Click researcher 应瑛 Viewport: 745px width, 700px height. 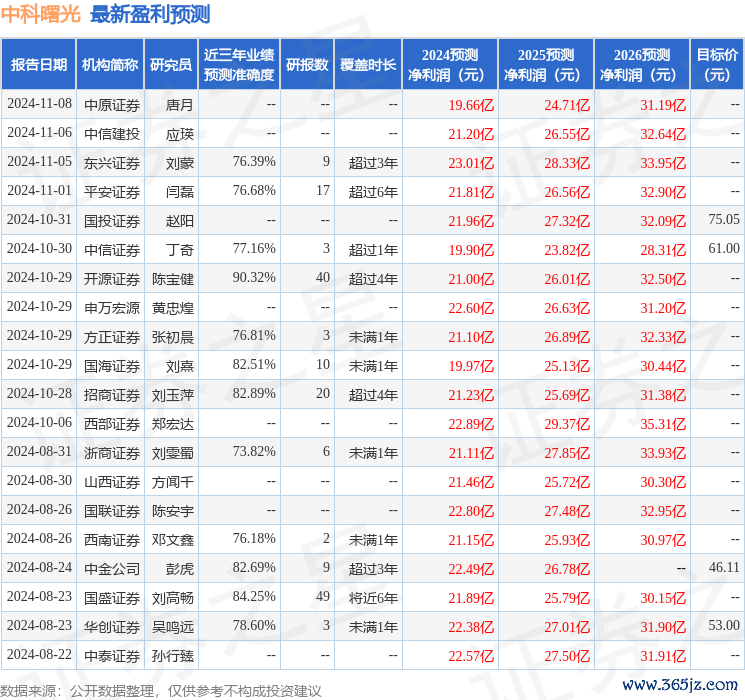click(x=180, y=134)
